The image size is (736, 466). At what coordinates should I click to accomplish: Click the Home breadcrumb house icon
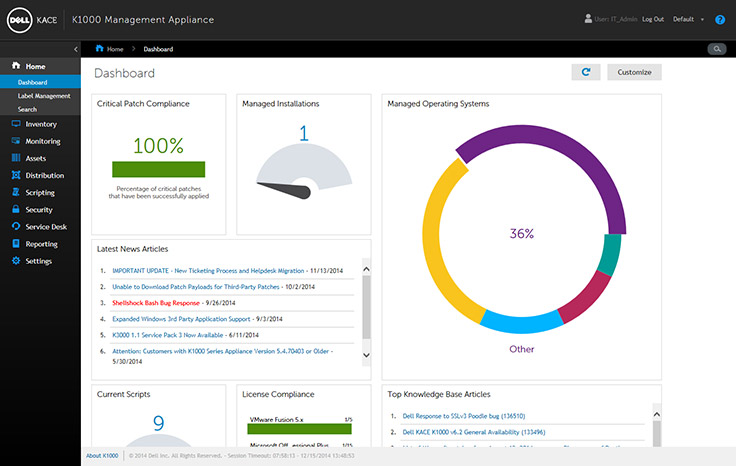[x=99, y=48]
